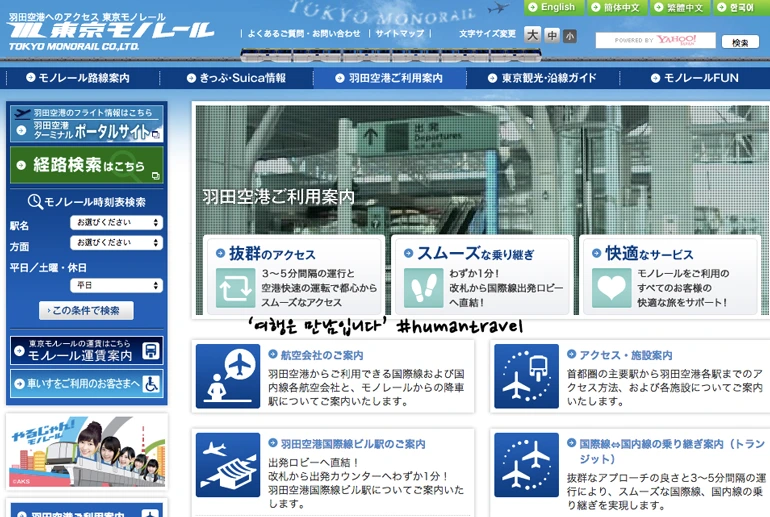Viewport: 770px width, 517px height.
Task: Click the arrow bullet beside English
Action: [532, 7]
